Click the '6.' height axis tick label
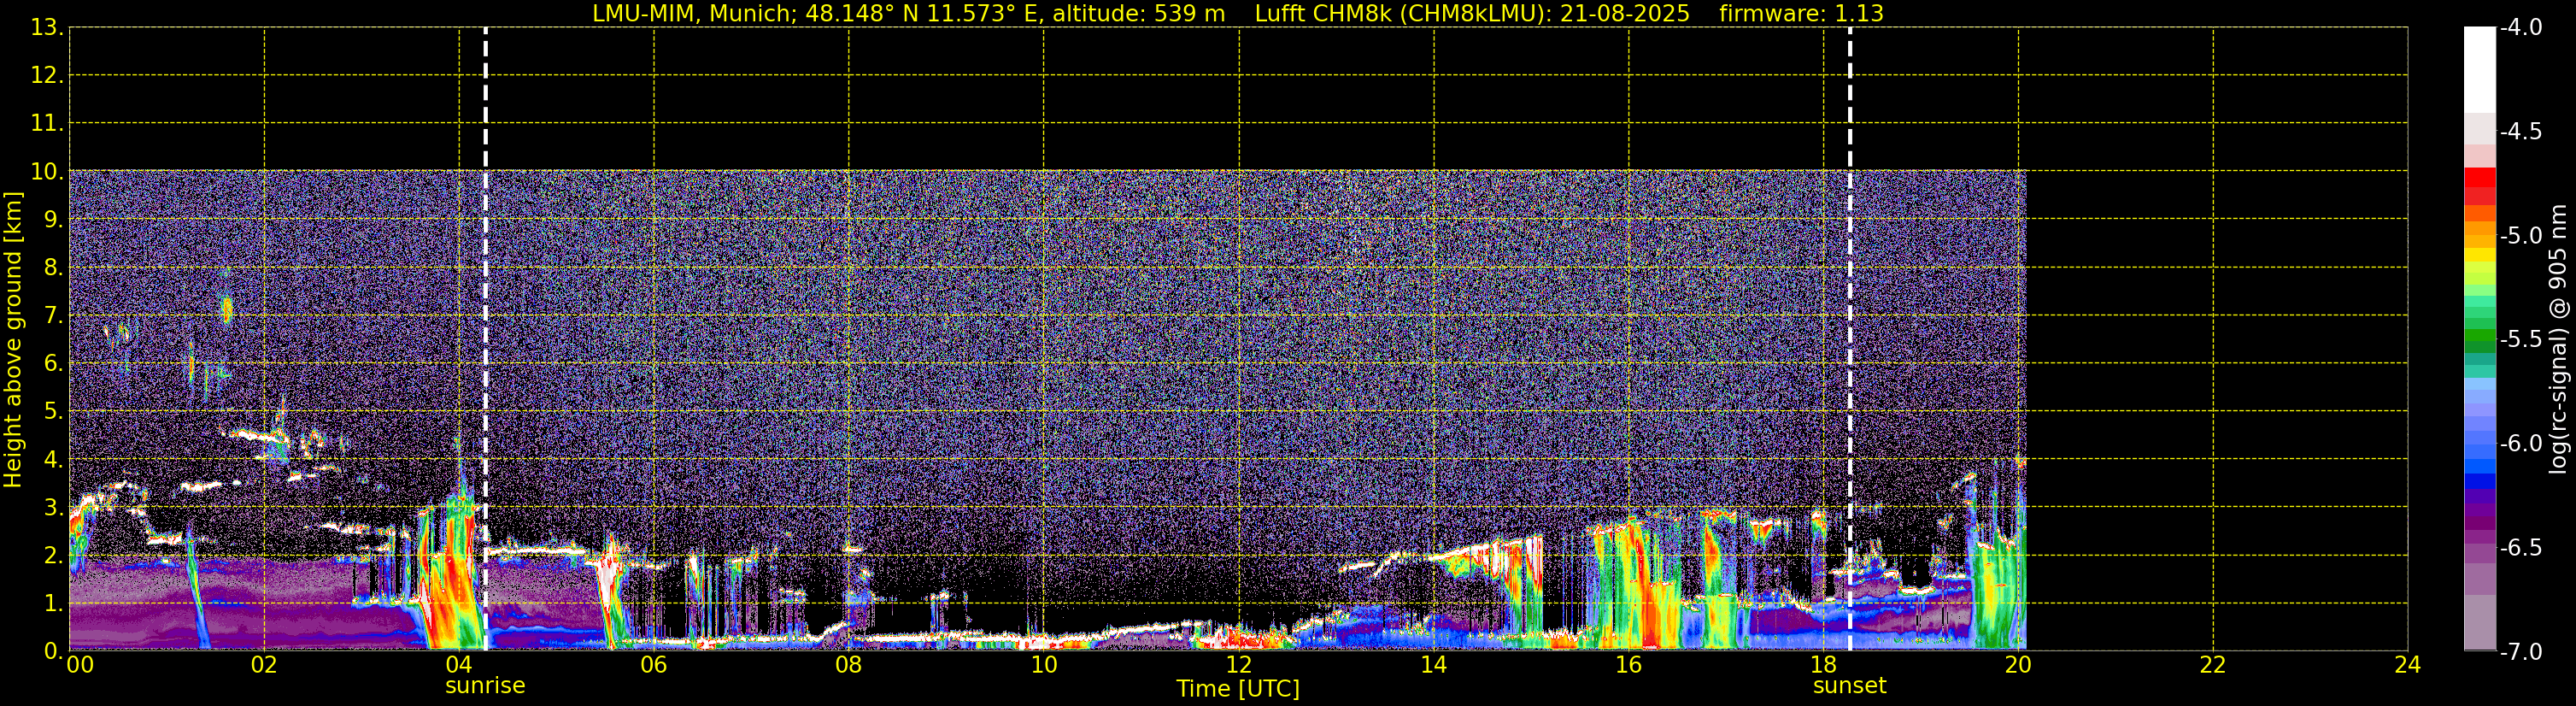 click(54, 364)
